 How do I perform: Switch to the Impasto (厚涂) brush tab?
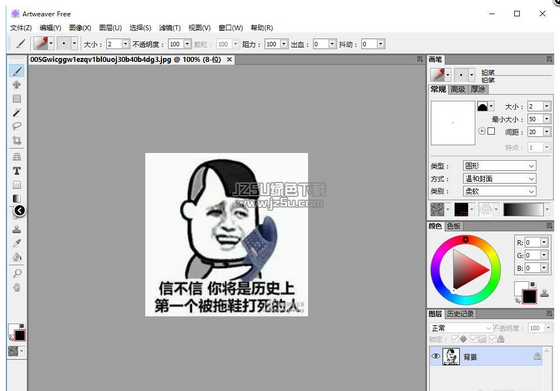(x=478, y=89)
